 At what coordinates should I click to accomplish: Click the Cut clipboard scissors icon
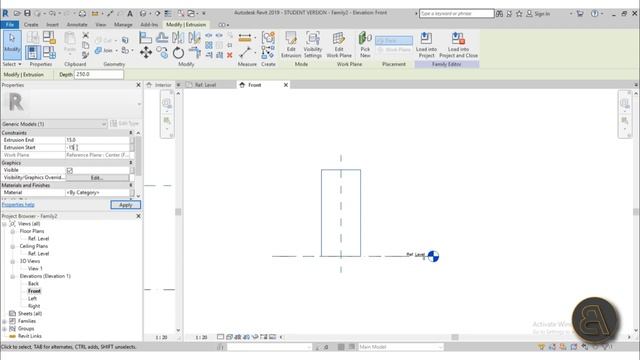(85, 36)
